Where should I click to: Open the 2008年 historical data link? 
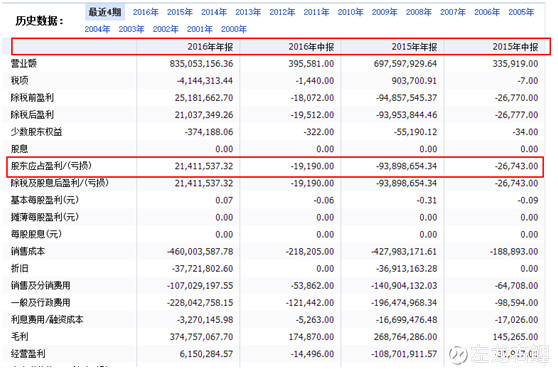(419, 12)
